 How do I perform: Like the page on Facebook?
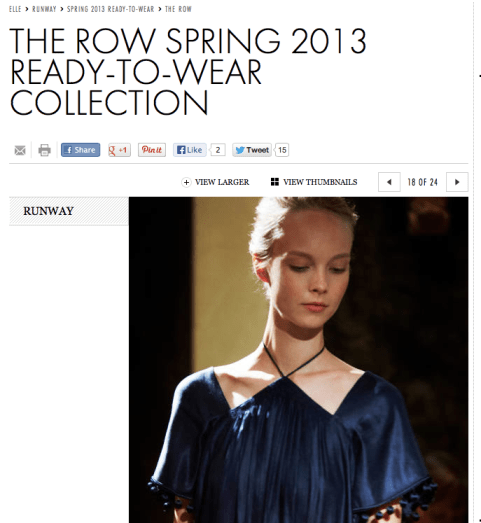click(189, 150)
